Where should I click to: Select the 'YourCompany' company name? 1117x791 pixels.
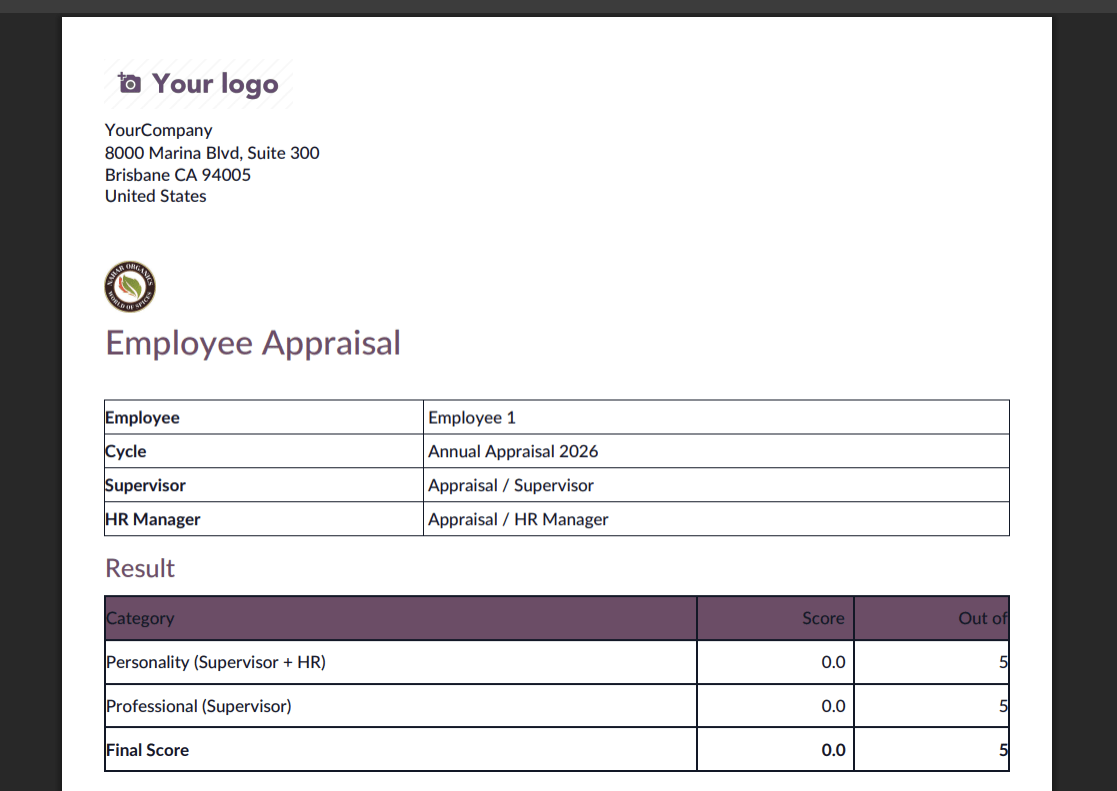coord(158,130)
